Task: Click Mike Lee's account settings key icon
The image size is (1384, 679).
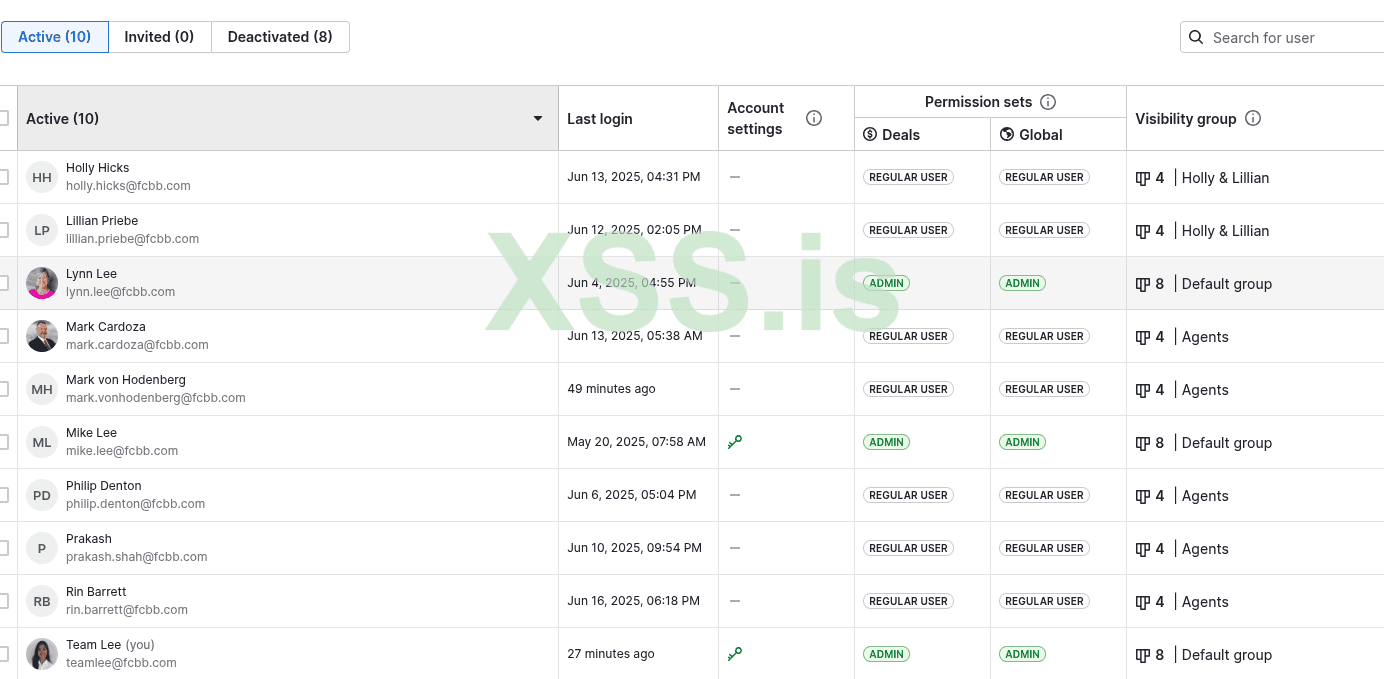Action: pyautogui.click(x=735, y=442)
